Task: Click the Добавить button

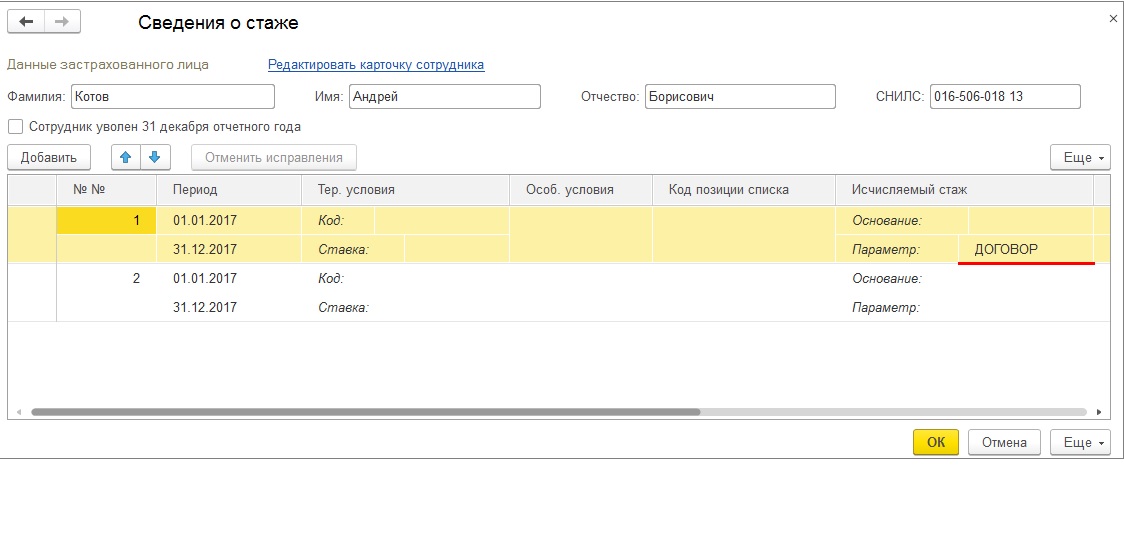Action: pyautogui.click(x=48, y=157)
